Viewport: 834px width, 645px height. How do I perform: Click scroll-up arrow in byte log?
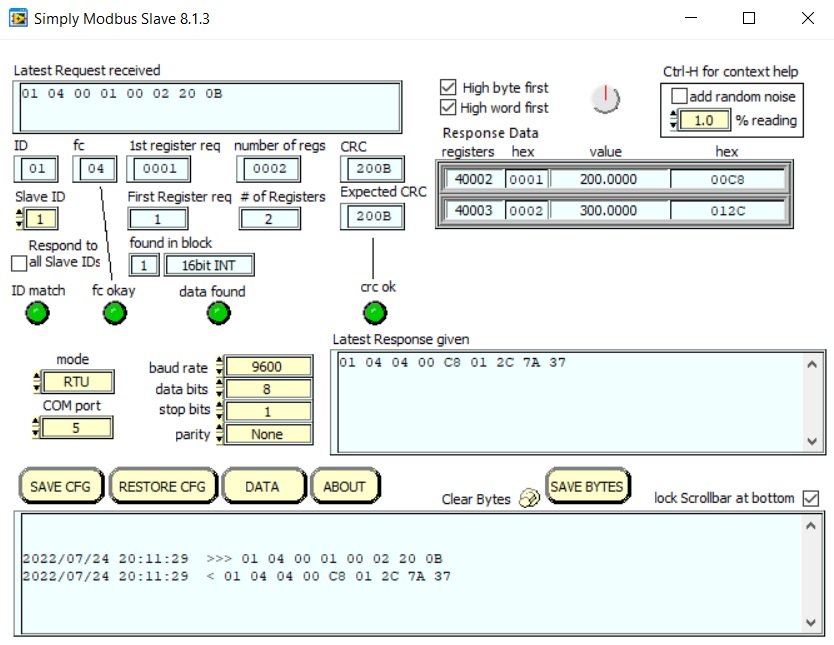point(811,526)
